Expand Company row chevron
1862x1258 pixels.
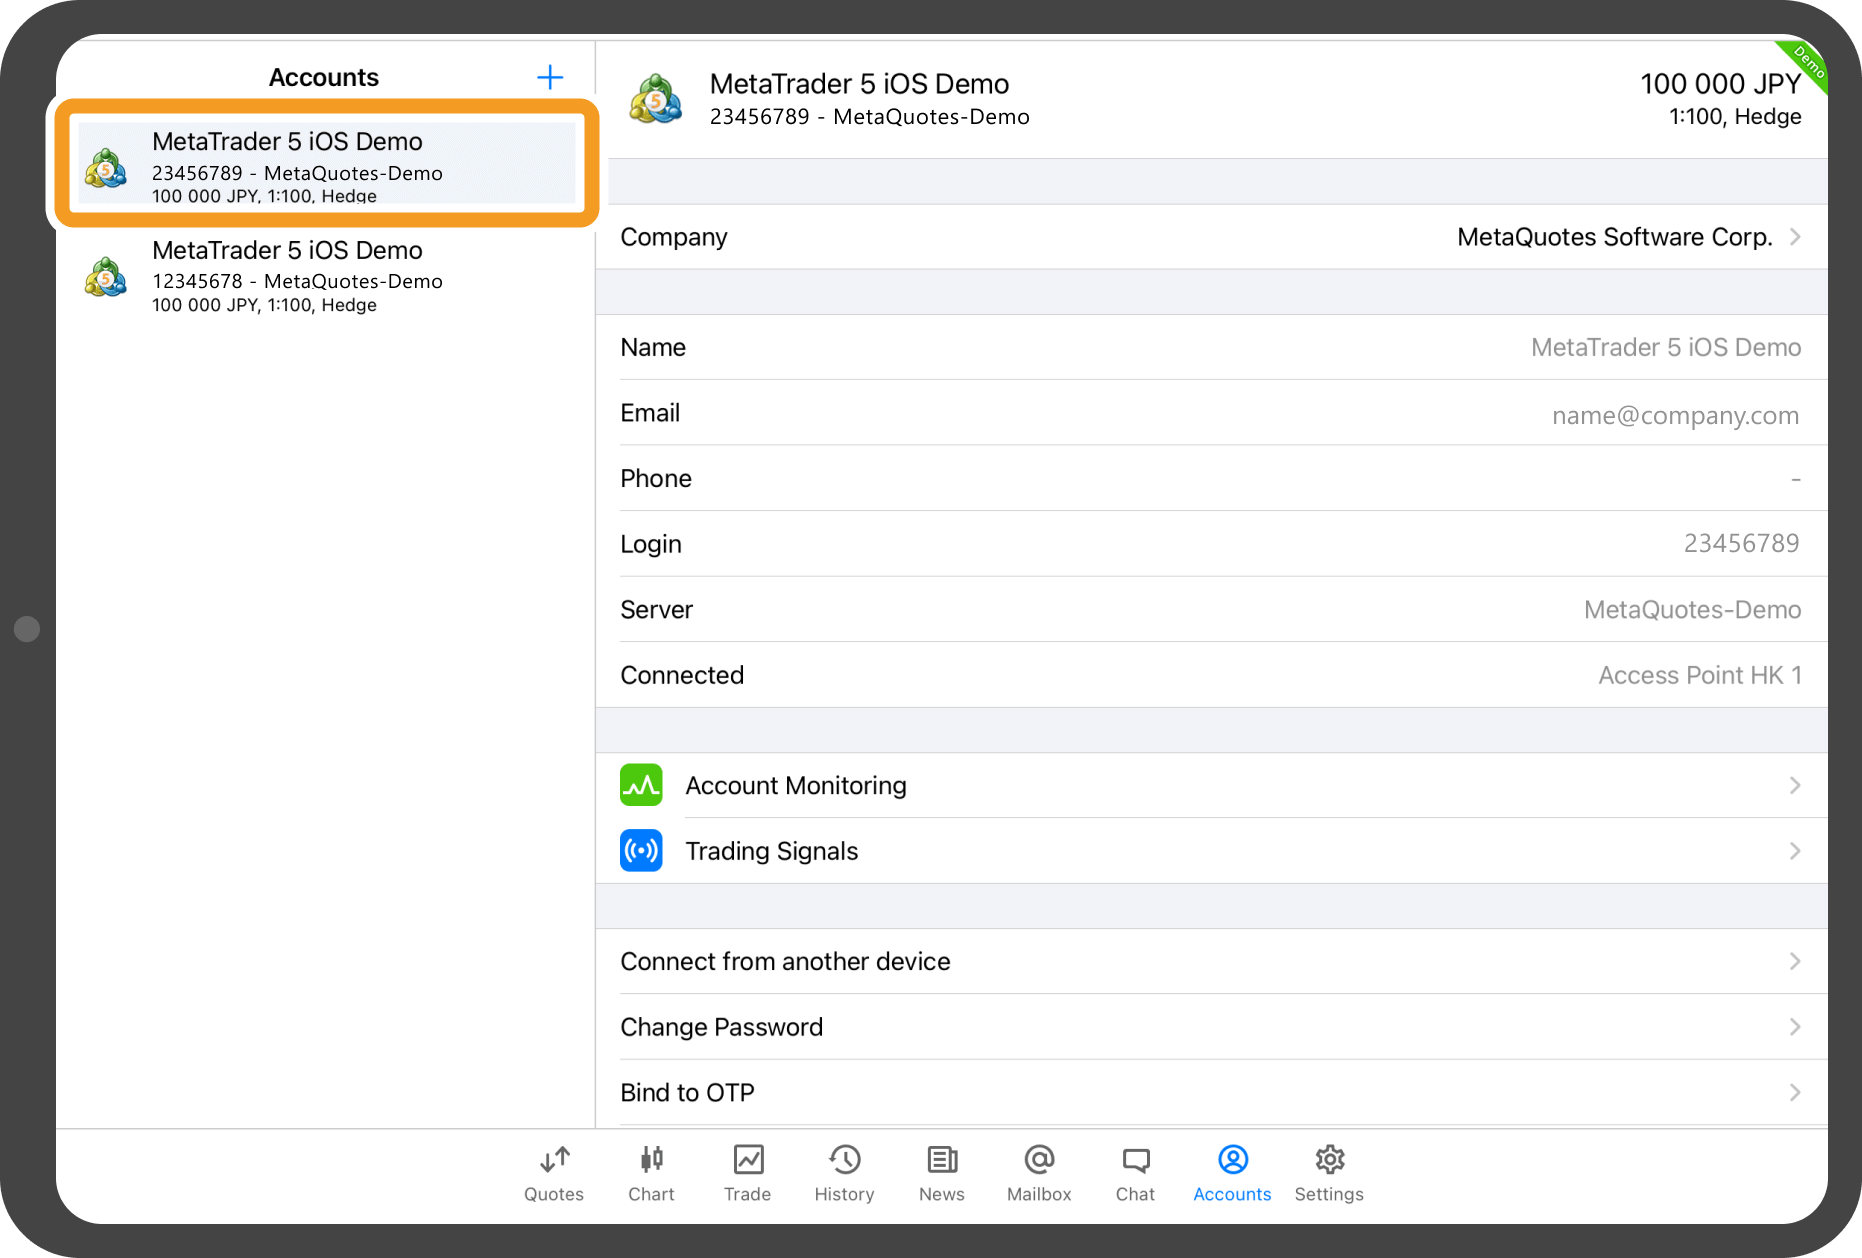click(1795, 237)
